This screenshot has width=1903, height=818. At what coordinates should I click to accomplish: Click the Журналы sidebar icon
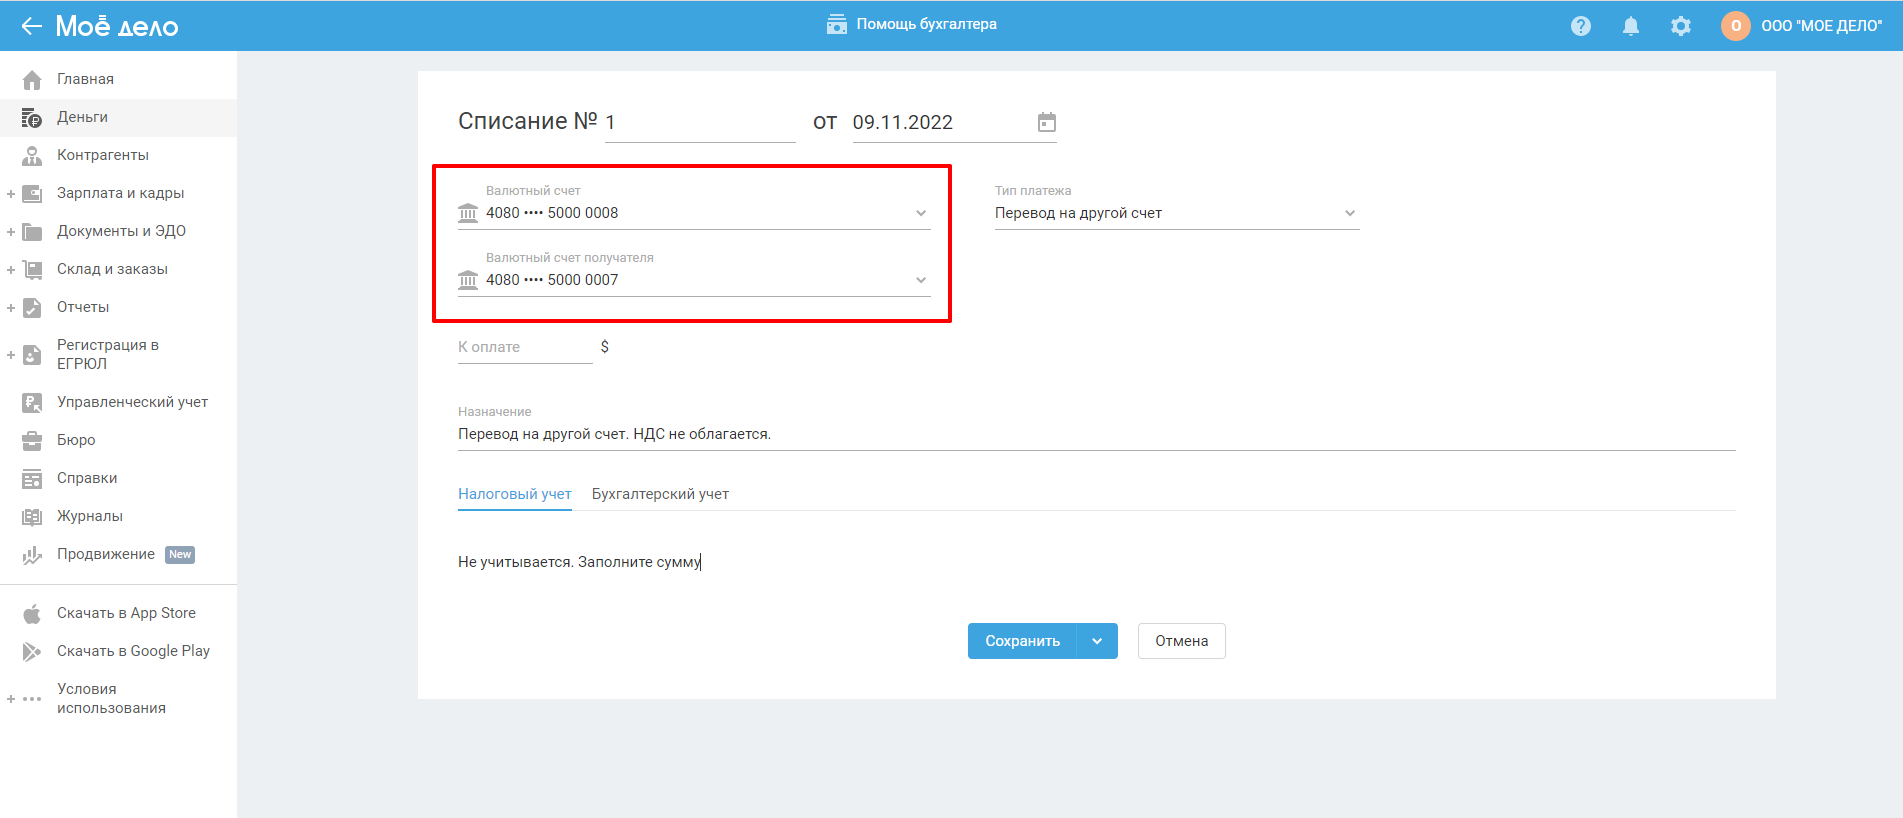tap(32, 516)
